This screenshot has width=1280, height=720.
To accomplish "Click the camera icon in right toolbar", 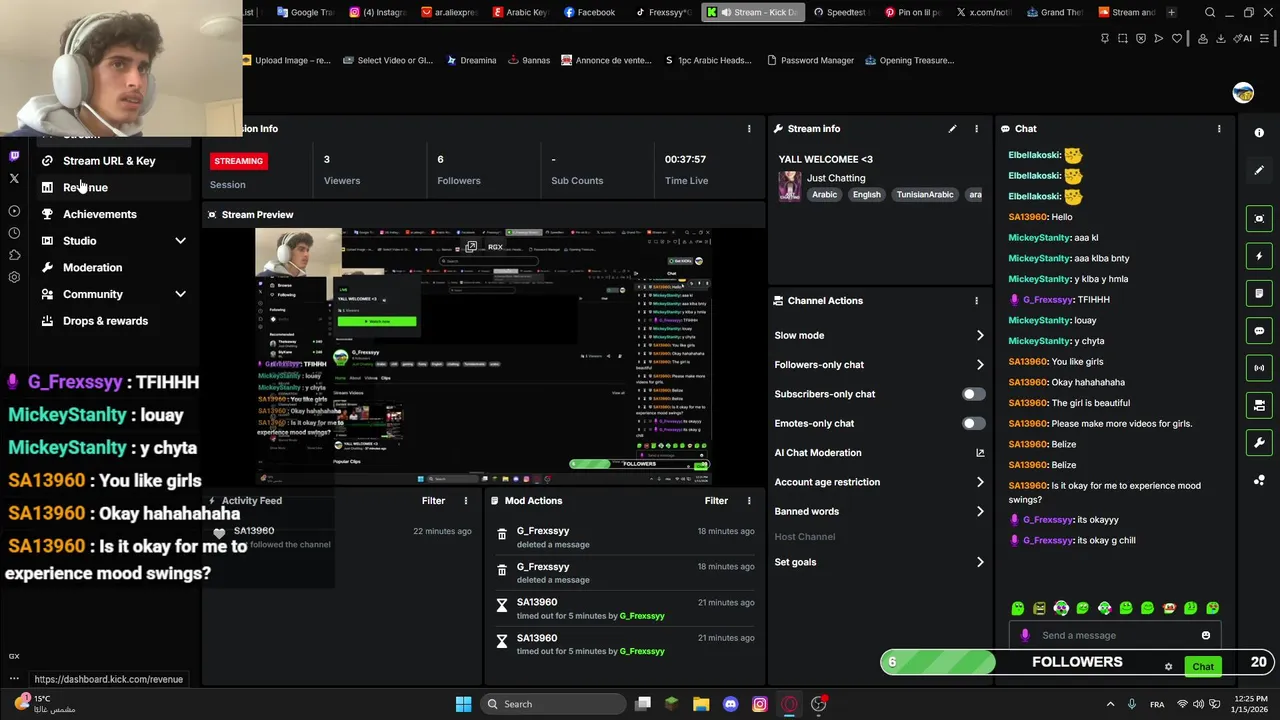I will (x=1259, y=405).
